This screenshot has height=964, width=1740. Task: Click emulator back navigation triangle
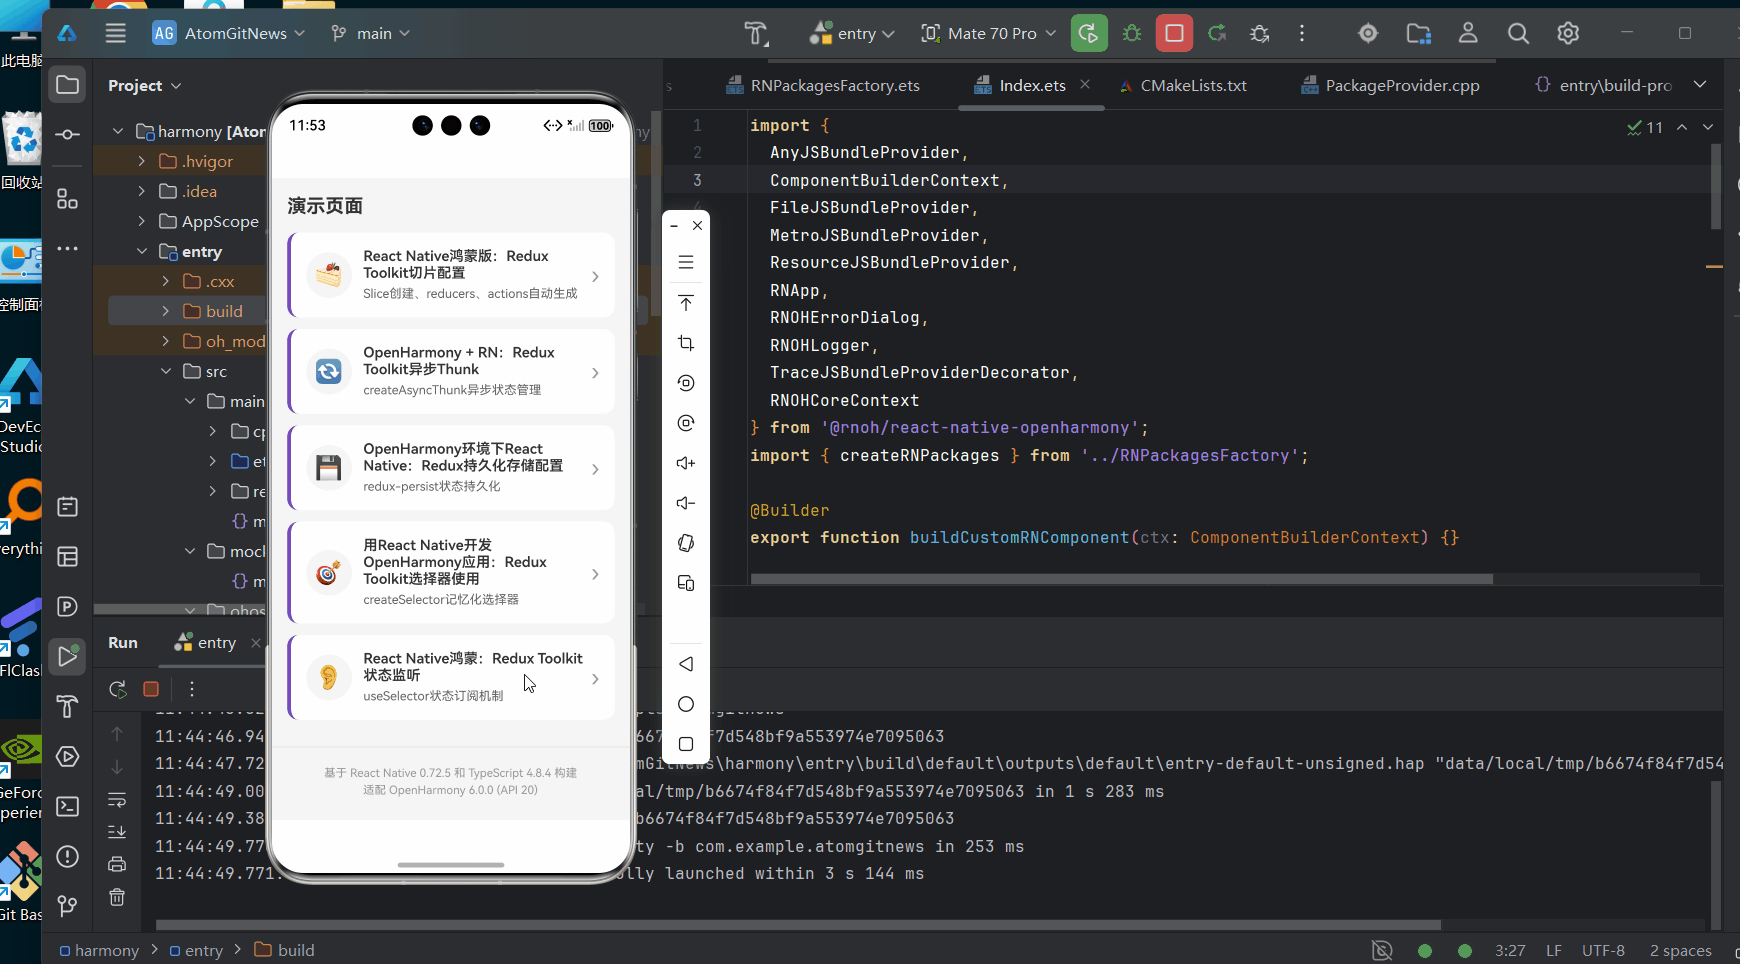click(x=686, y=664)
